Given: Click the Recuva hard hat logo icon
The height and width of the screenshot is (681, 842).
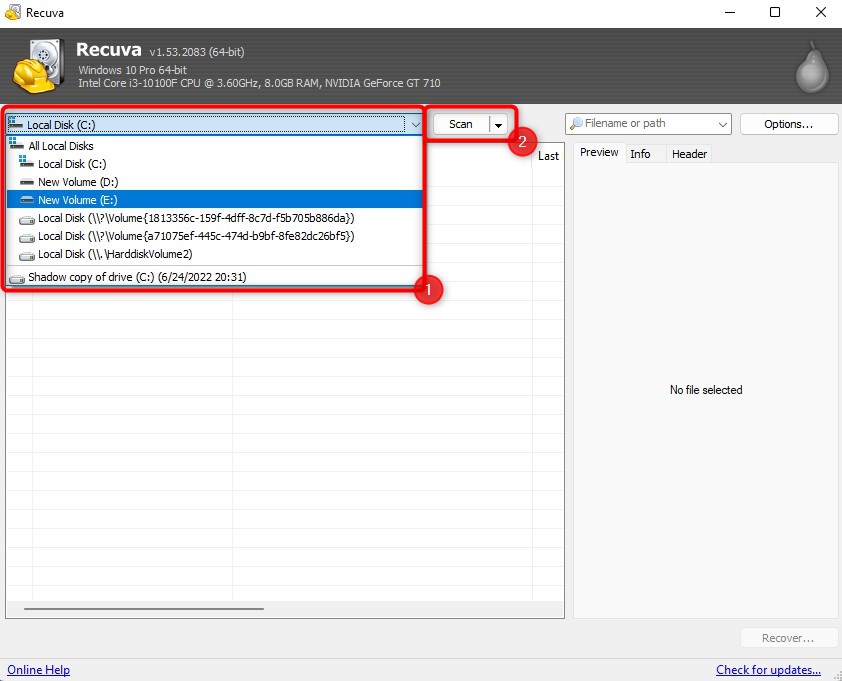Looking at the screenshot, I should pos(39,65).
